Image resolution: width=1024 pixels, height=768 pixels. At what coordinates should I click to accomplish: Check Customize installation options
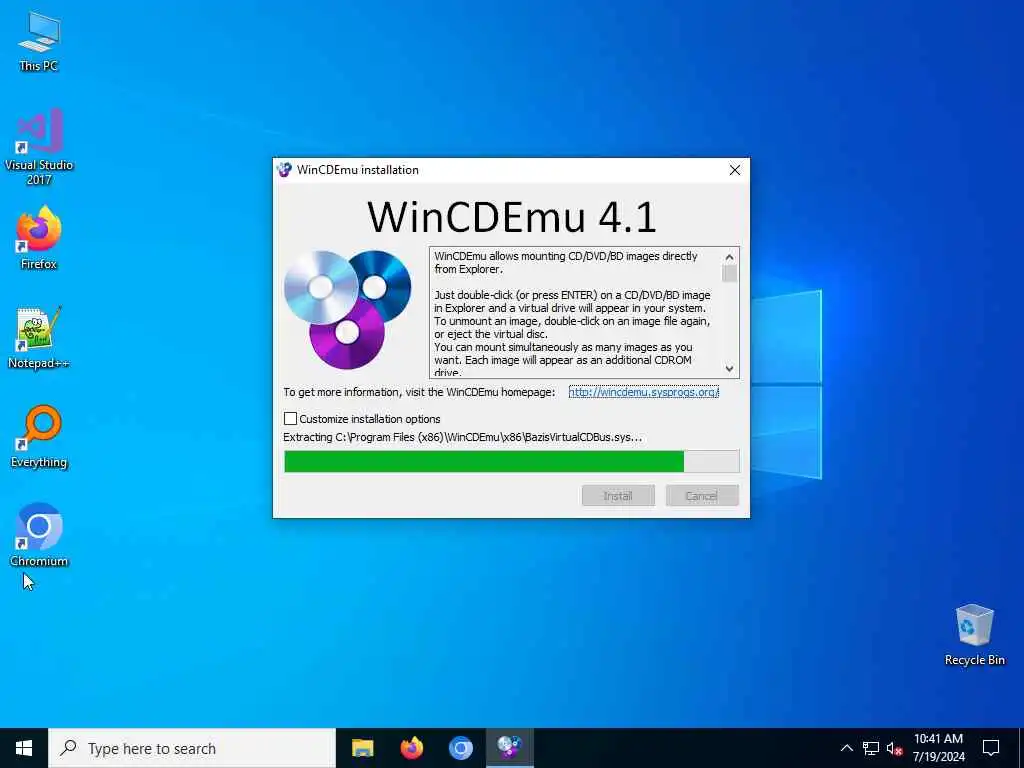click(291, 419)
